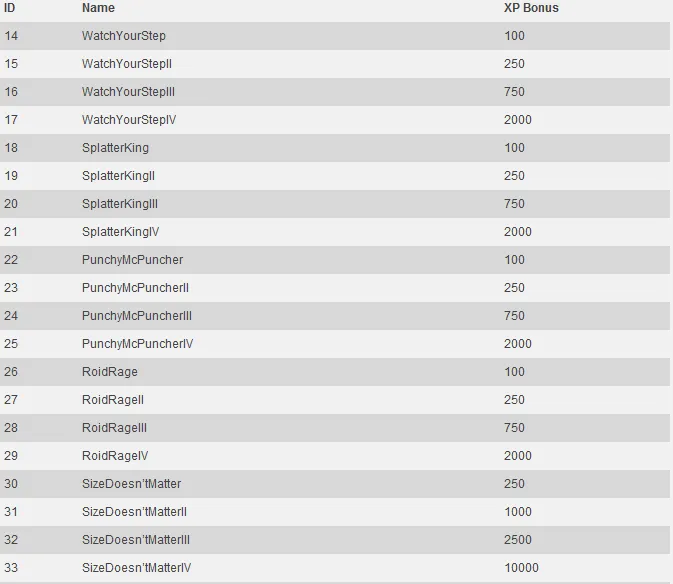Click the Name column header
Screen dimensions: 673x584
pos(98,8)
